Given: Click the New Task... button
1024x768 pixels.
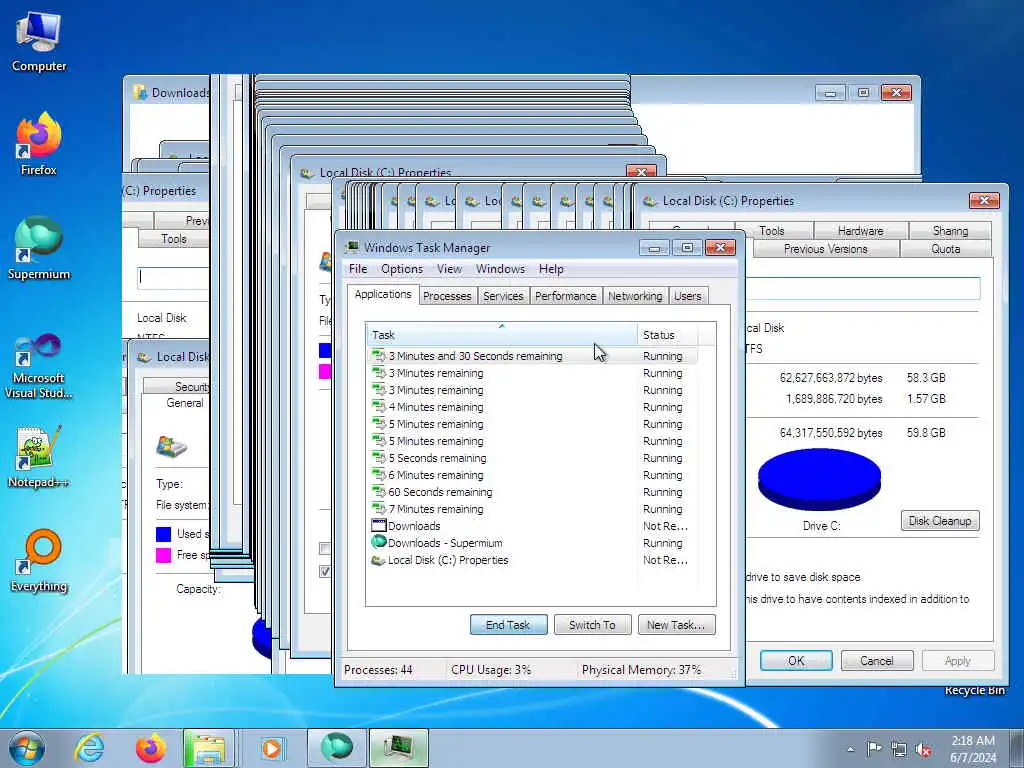Looking at the screenshot, I should click(676, 625).
